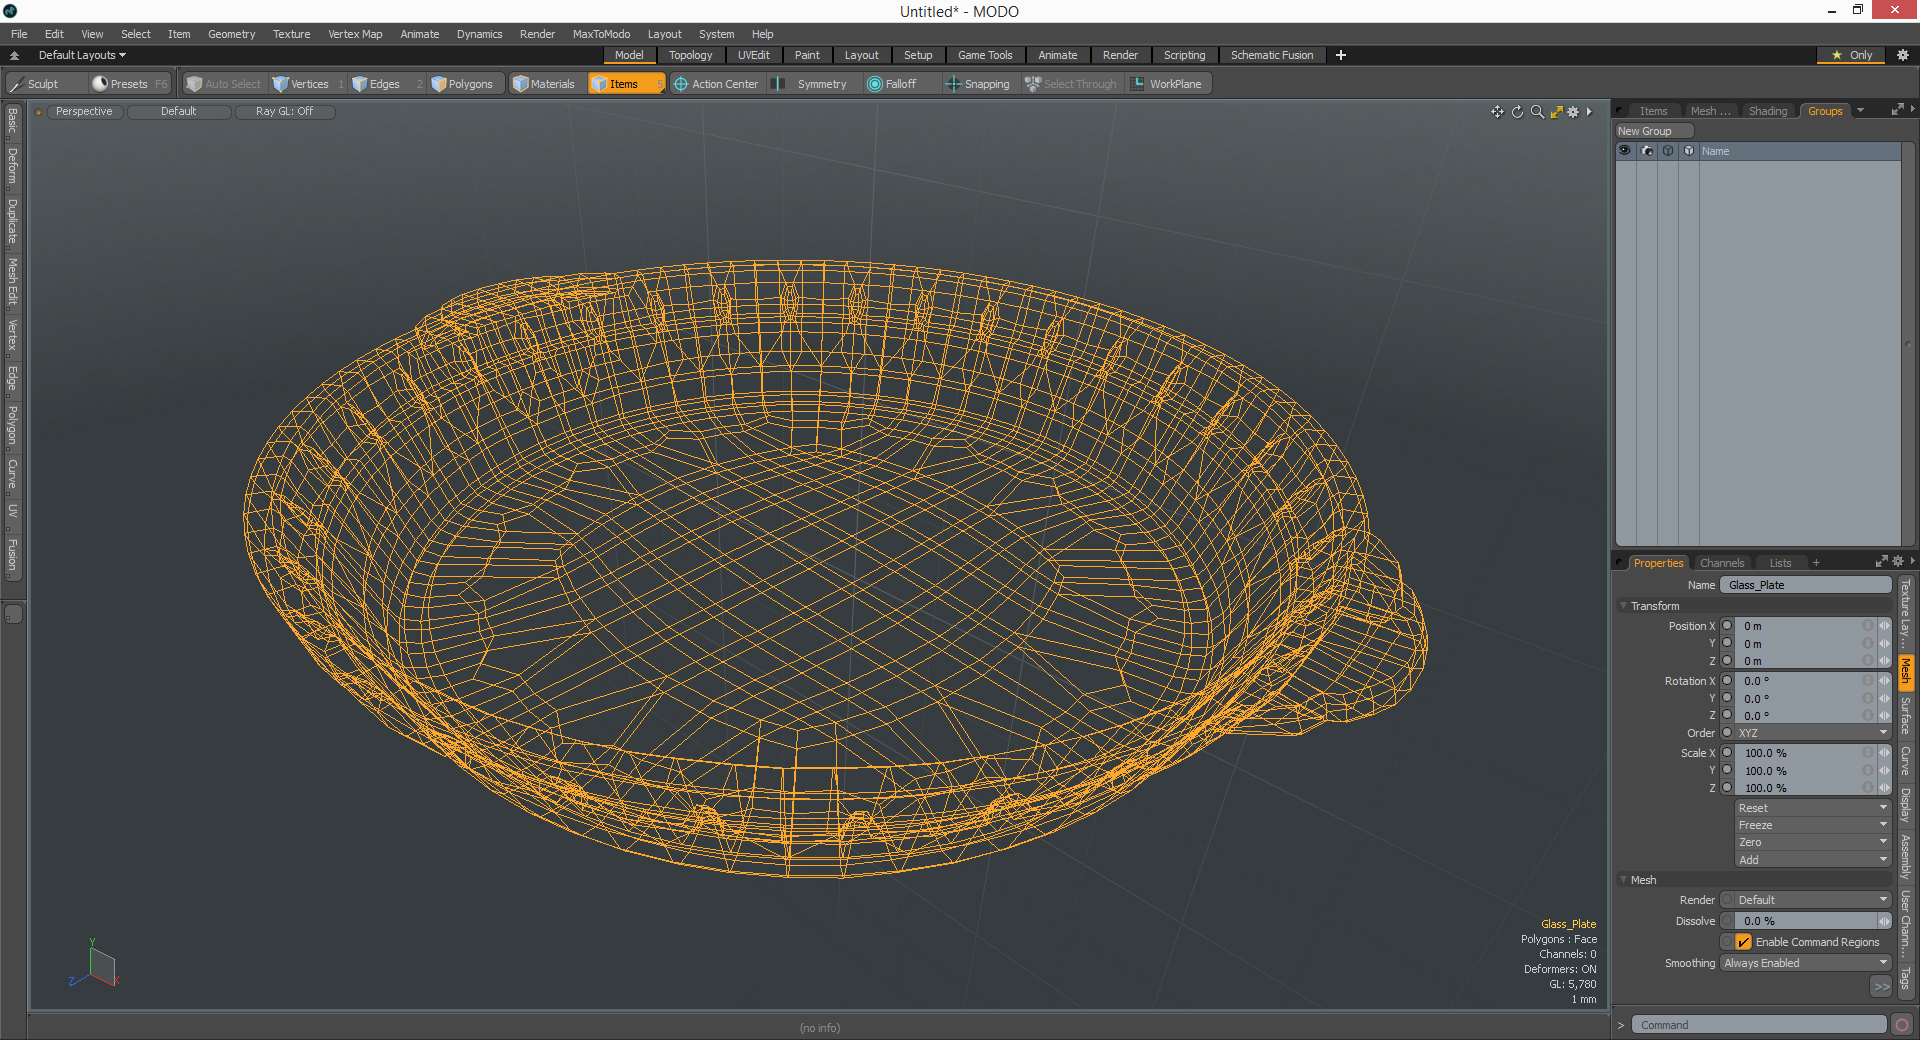Open the Reset dropdown
This screenshot has height=1040, width=1920.
pyautogui.click(x=1812, y=808)
